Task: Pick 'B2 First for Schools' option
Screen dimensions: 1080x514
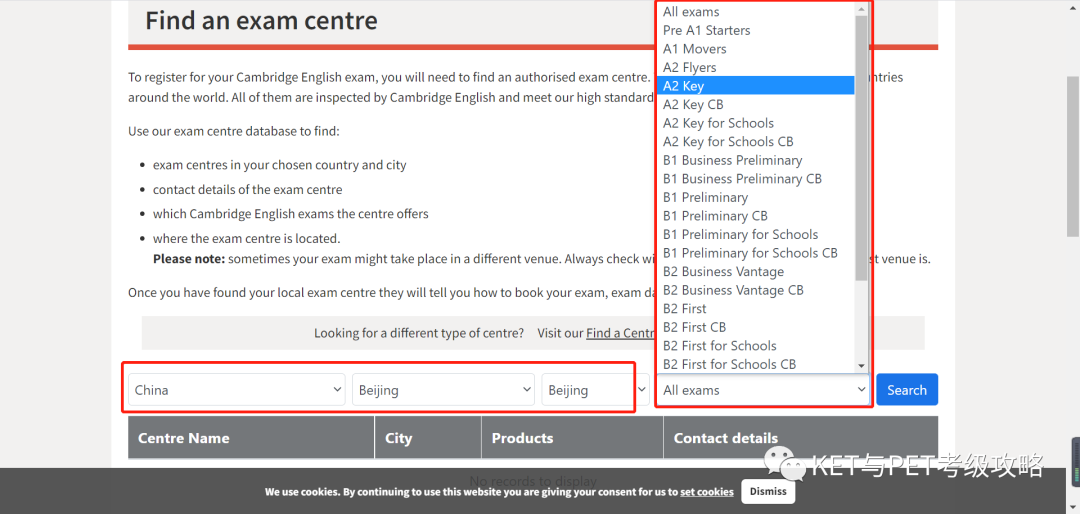Action: click(x=756, y=346)
